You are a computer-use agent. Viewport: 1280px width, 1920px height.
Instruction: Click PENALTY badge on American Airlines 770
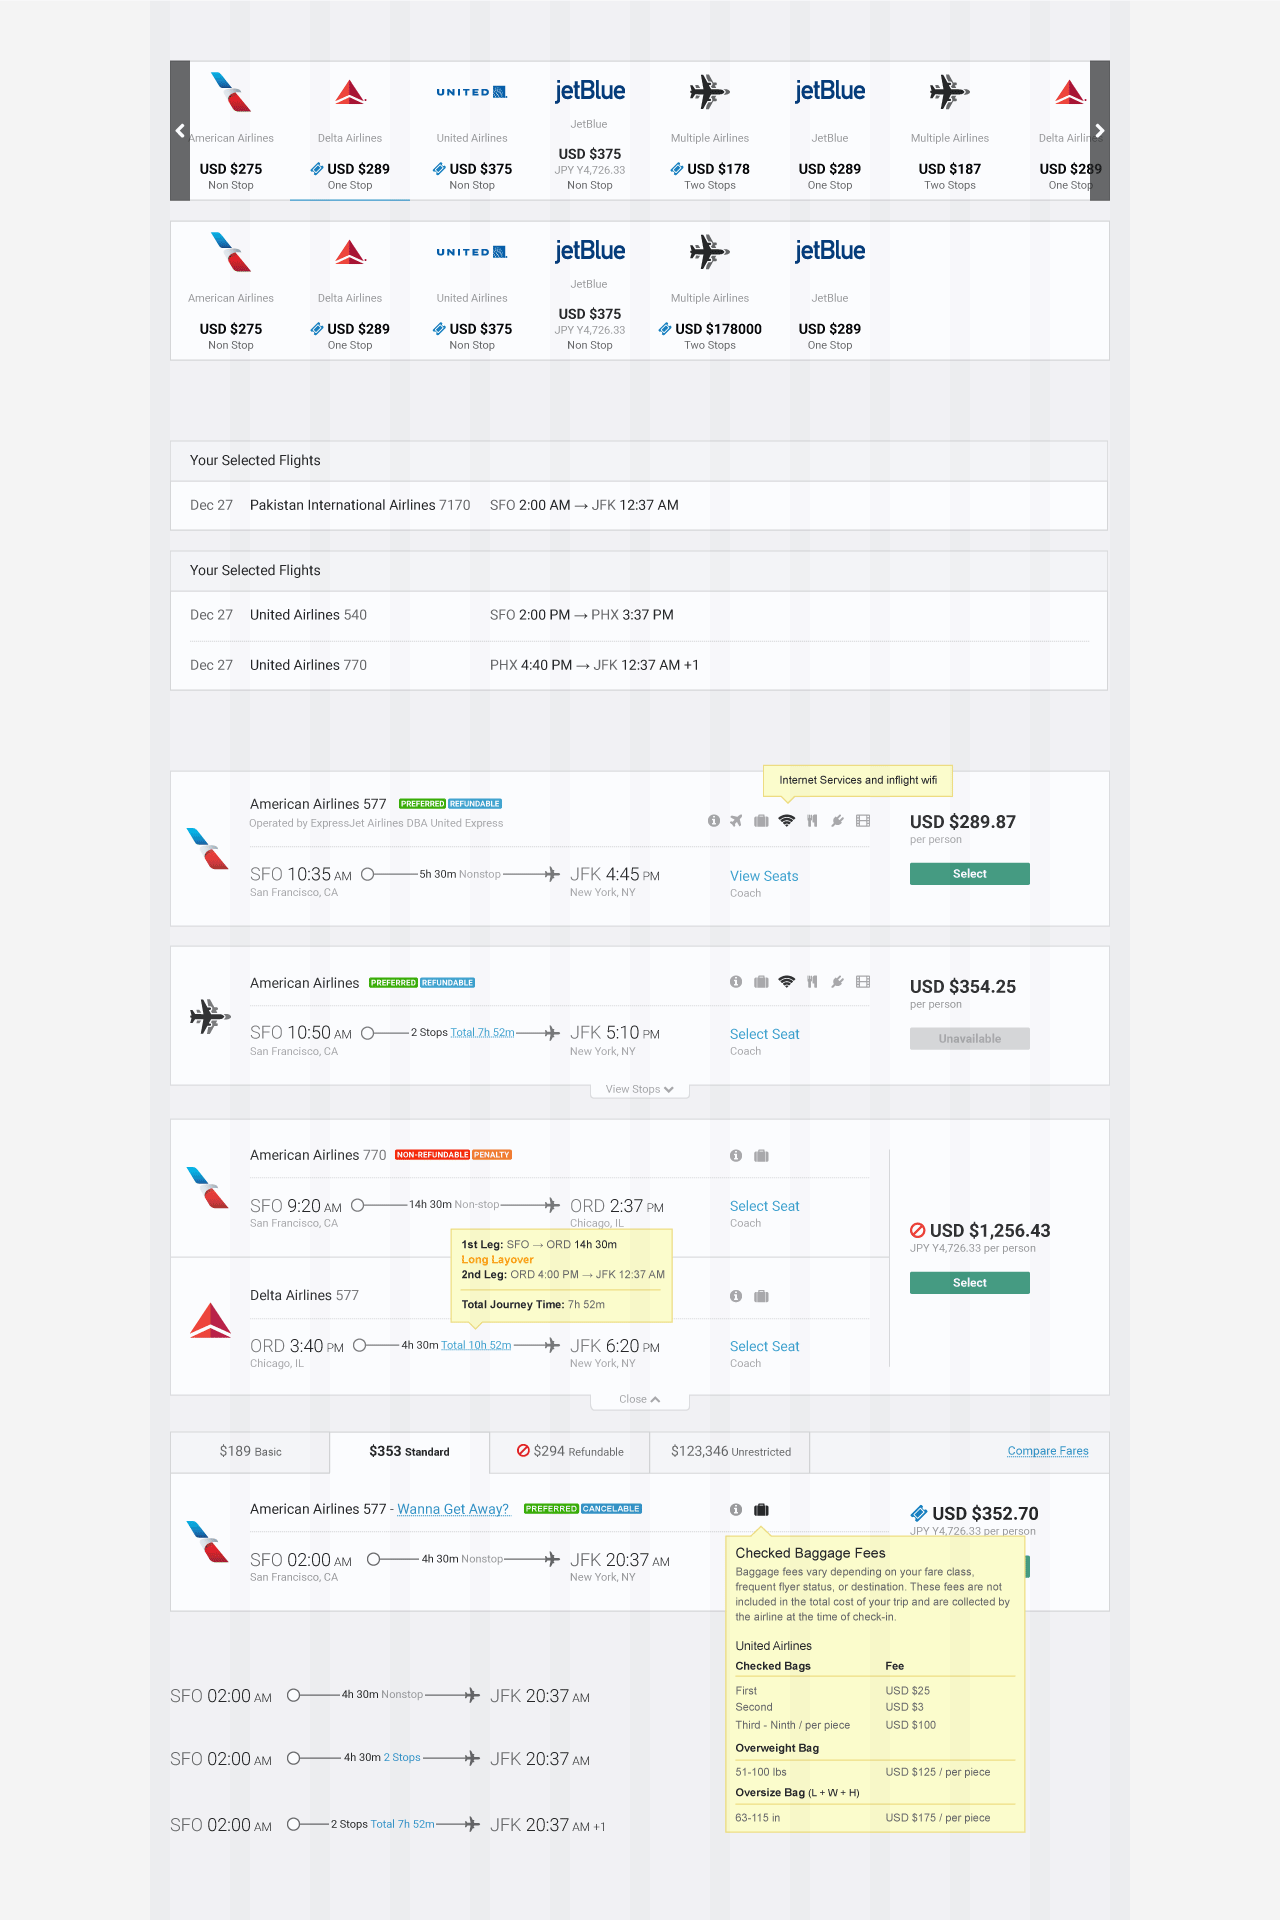click(492, 1155)
